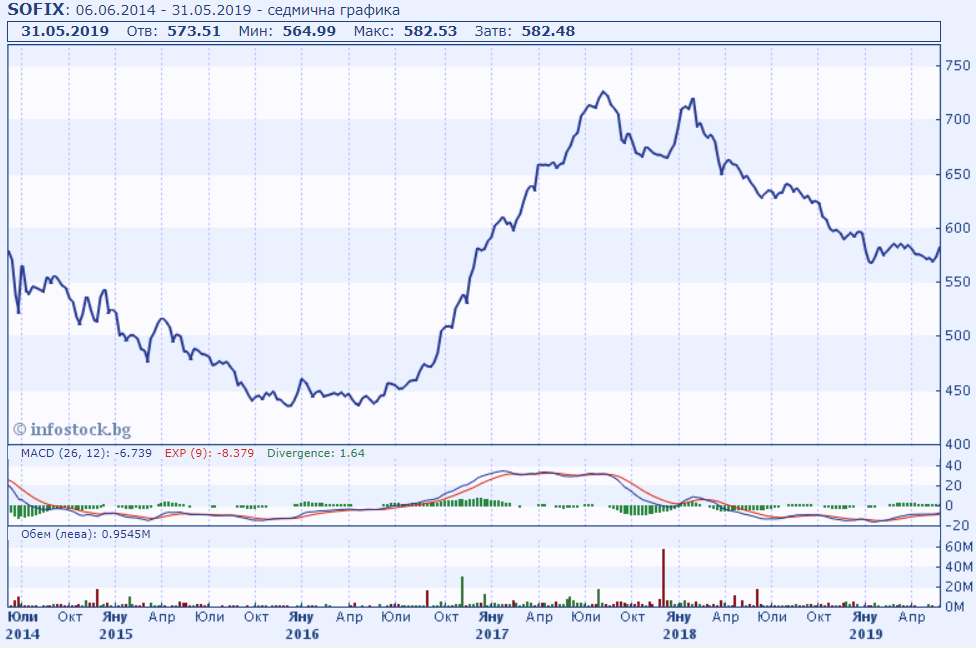976x648 pixels.
Task: Click the 400 price axis label
Action: coord(957,444)
